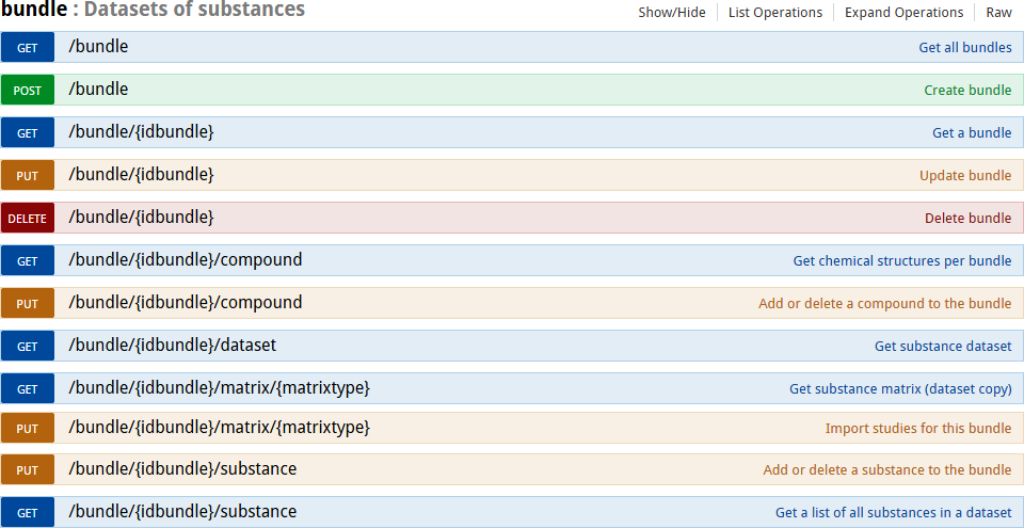The image size is (1024, 528).
Task: Expand the 'Create bundle' operation
Action: 967,90
